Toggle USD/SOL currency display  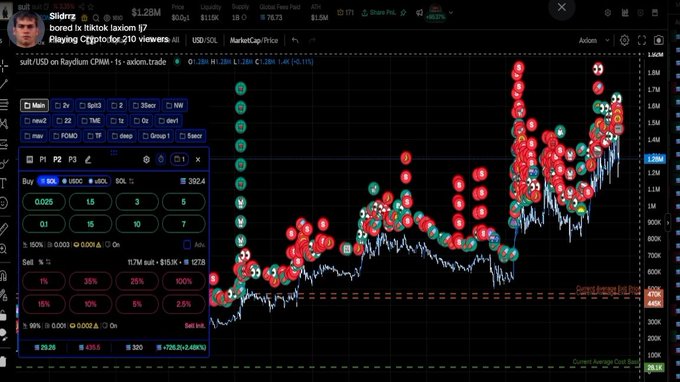click(x=204, y=40)
